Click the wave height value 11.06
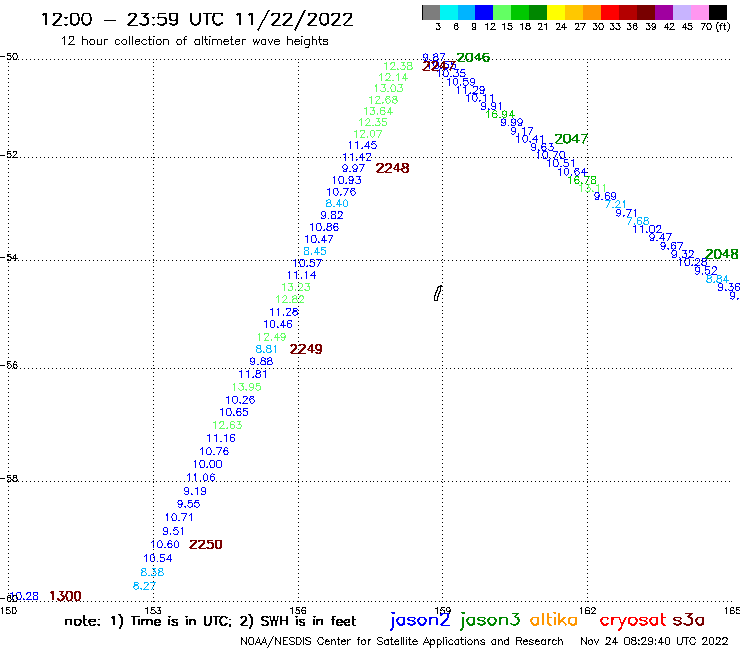 201,478
